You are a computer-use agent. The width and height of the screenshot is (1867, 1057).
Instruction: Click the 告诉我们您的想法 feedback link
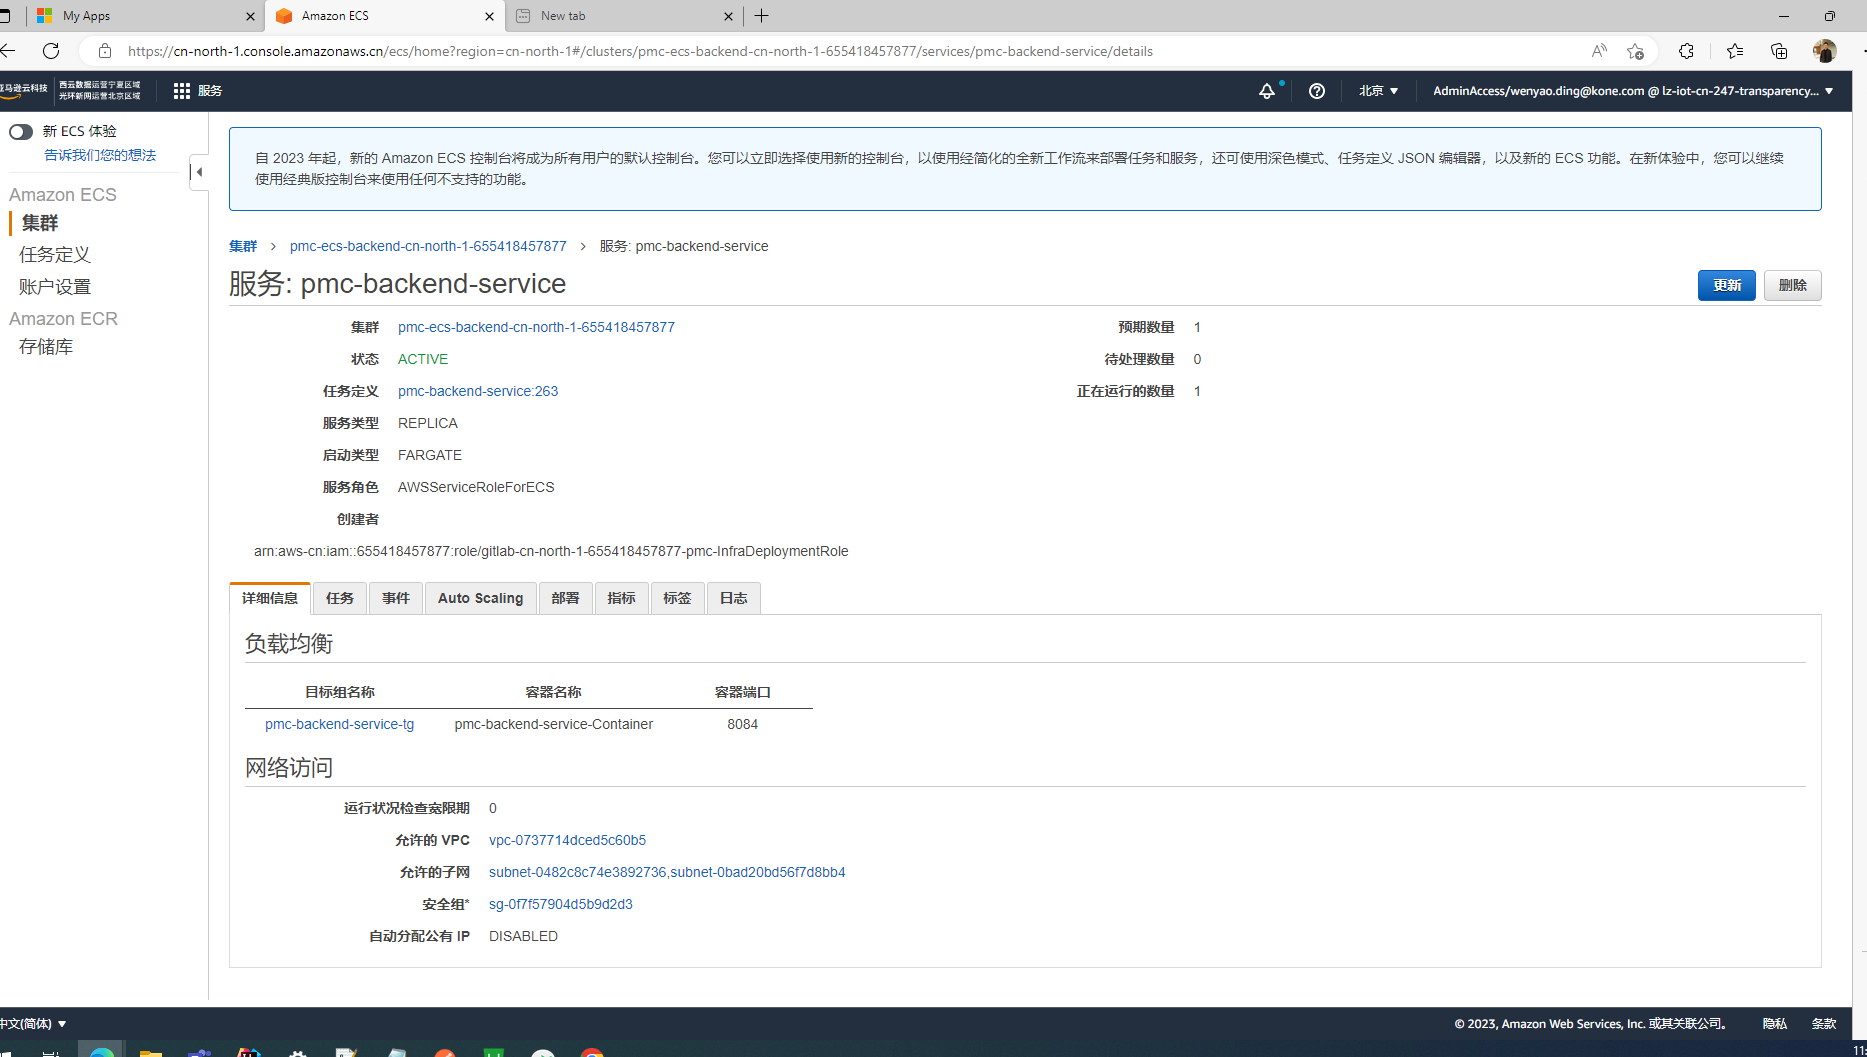tap(100, 156)
